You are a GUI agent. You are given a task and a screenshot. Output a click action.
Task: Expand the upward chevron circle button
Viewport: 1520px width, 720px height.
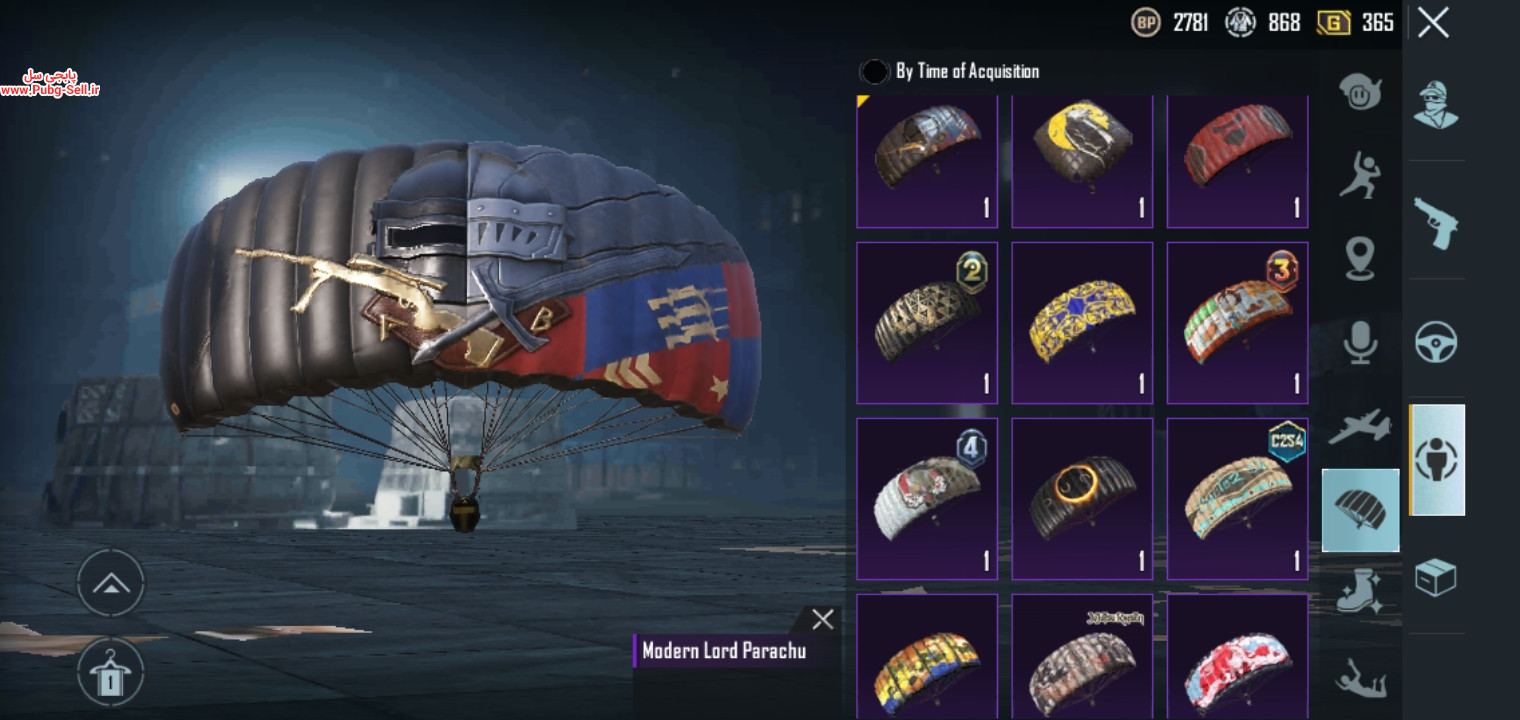[x=111, y=583]
